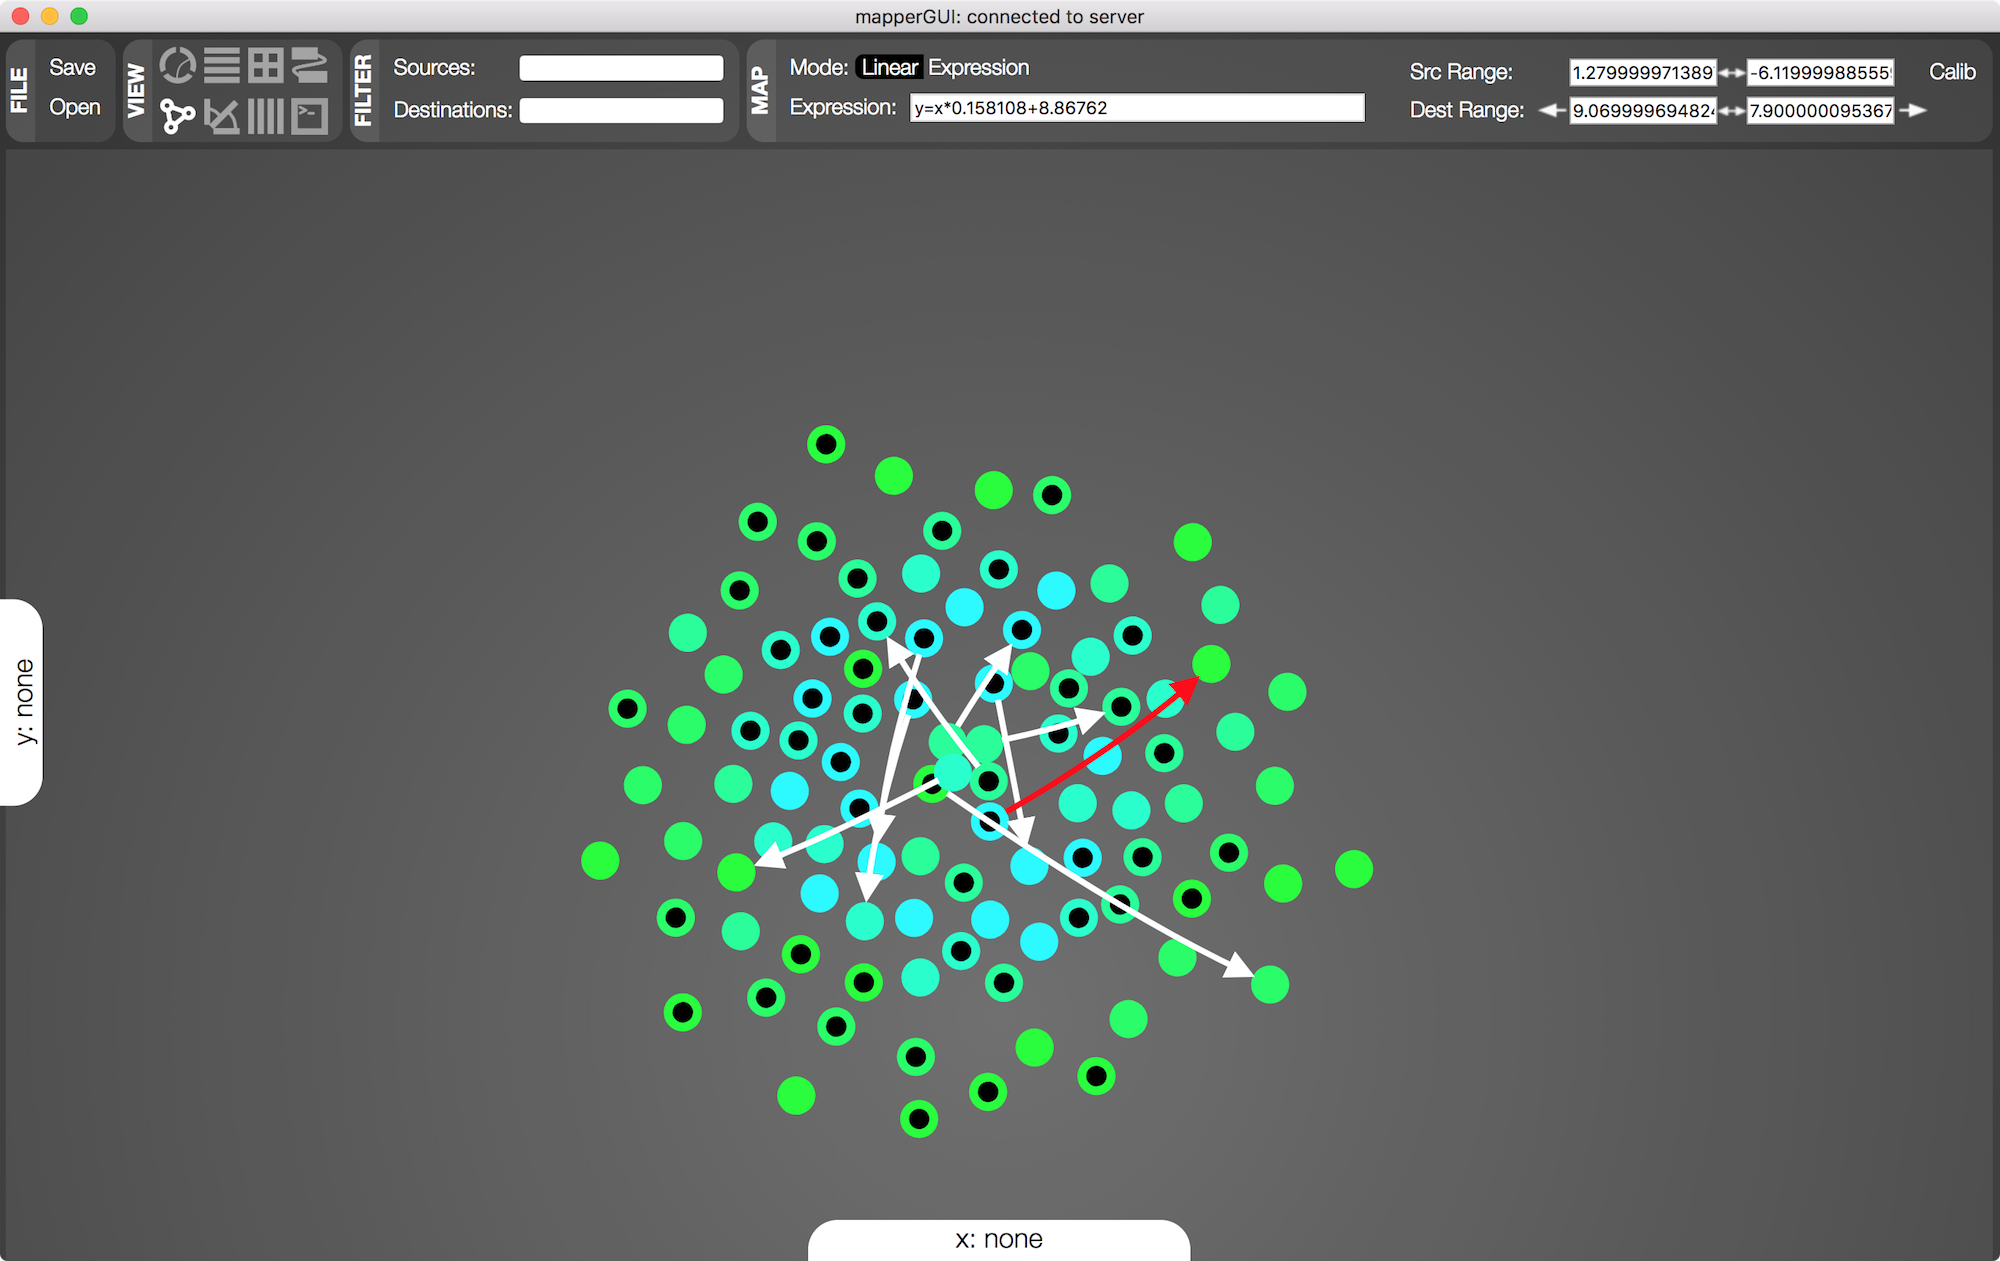Open the console view icon
The image size is (2000, 1261).
point(310,116)
